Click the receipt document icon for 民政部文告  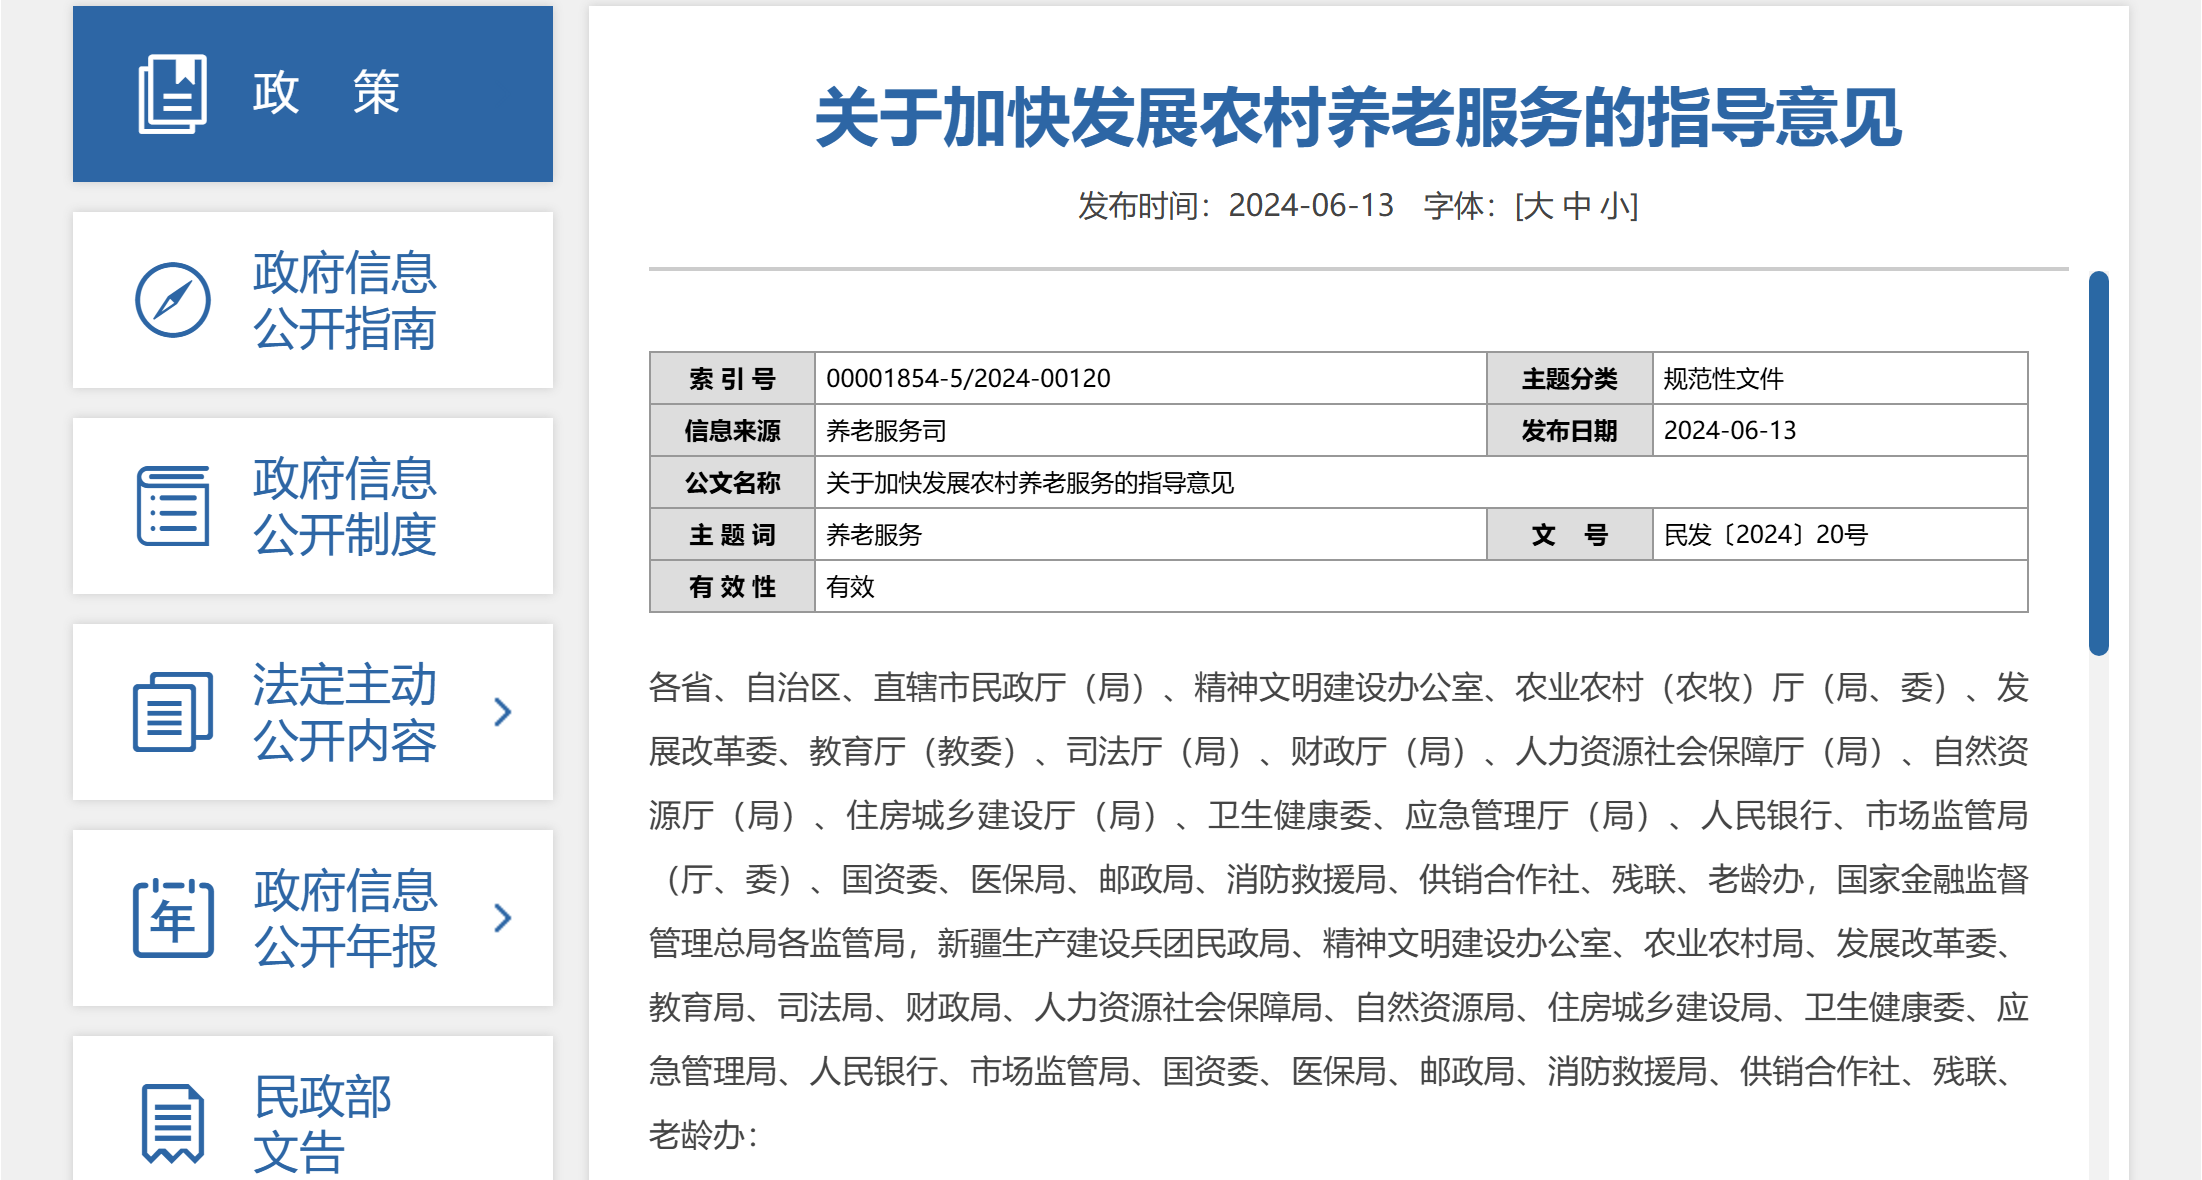point(173,1124)
